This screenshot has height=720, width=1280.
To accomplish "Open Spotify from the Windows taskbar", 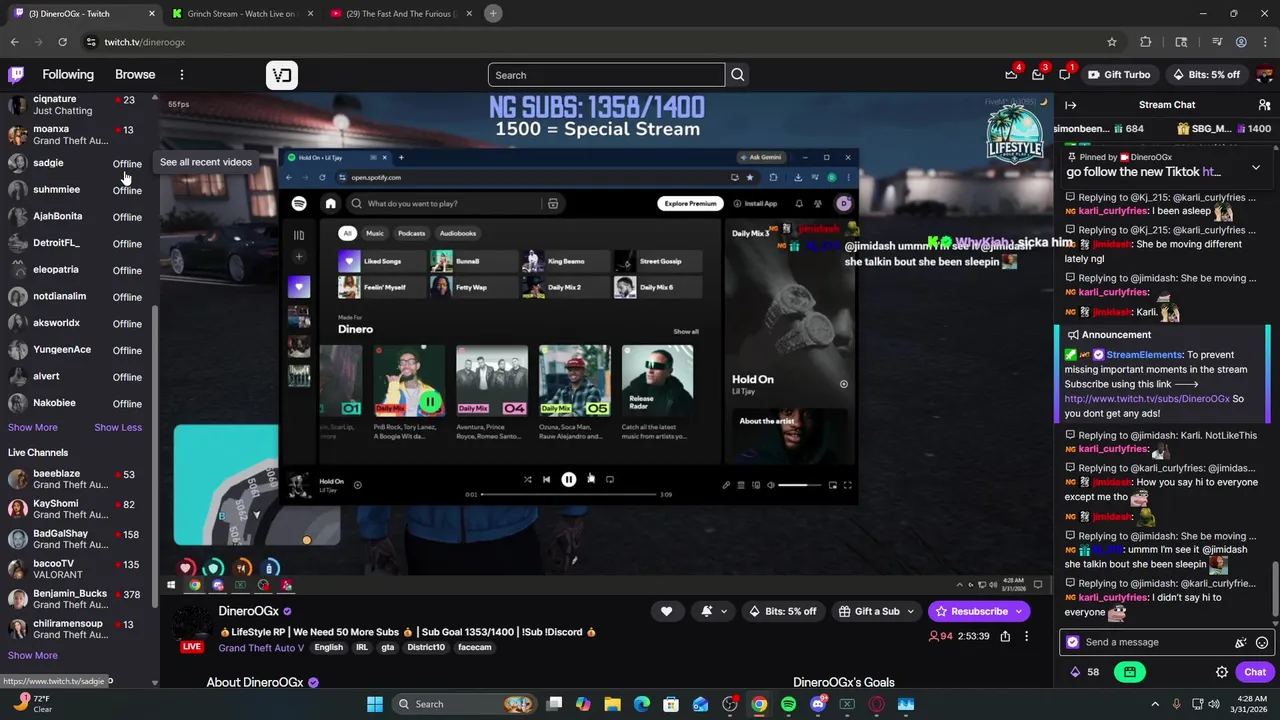I will [788, 704].
